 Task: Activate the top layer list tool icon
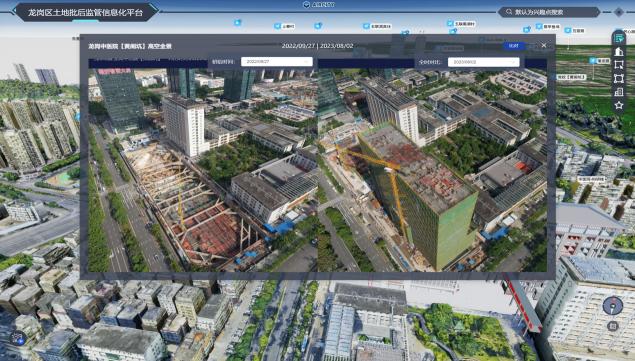click(x=619, y=38)
